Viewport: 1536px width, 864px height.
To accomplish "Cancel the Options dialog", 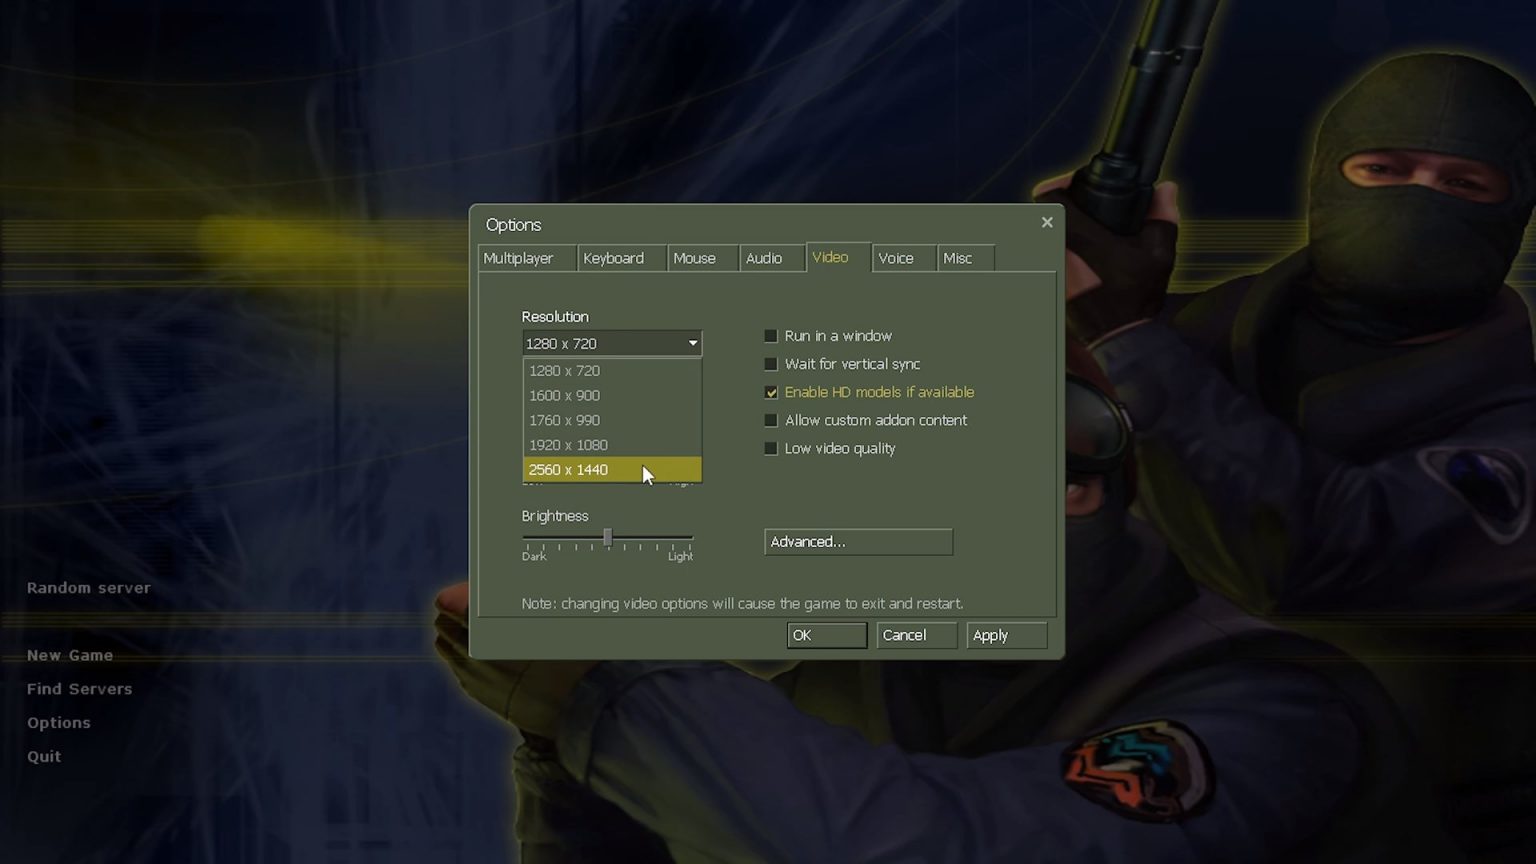I will click(x=916, y=635).
